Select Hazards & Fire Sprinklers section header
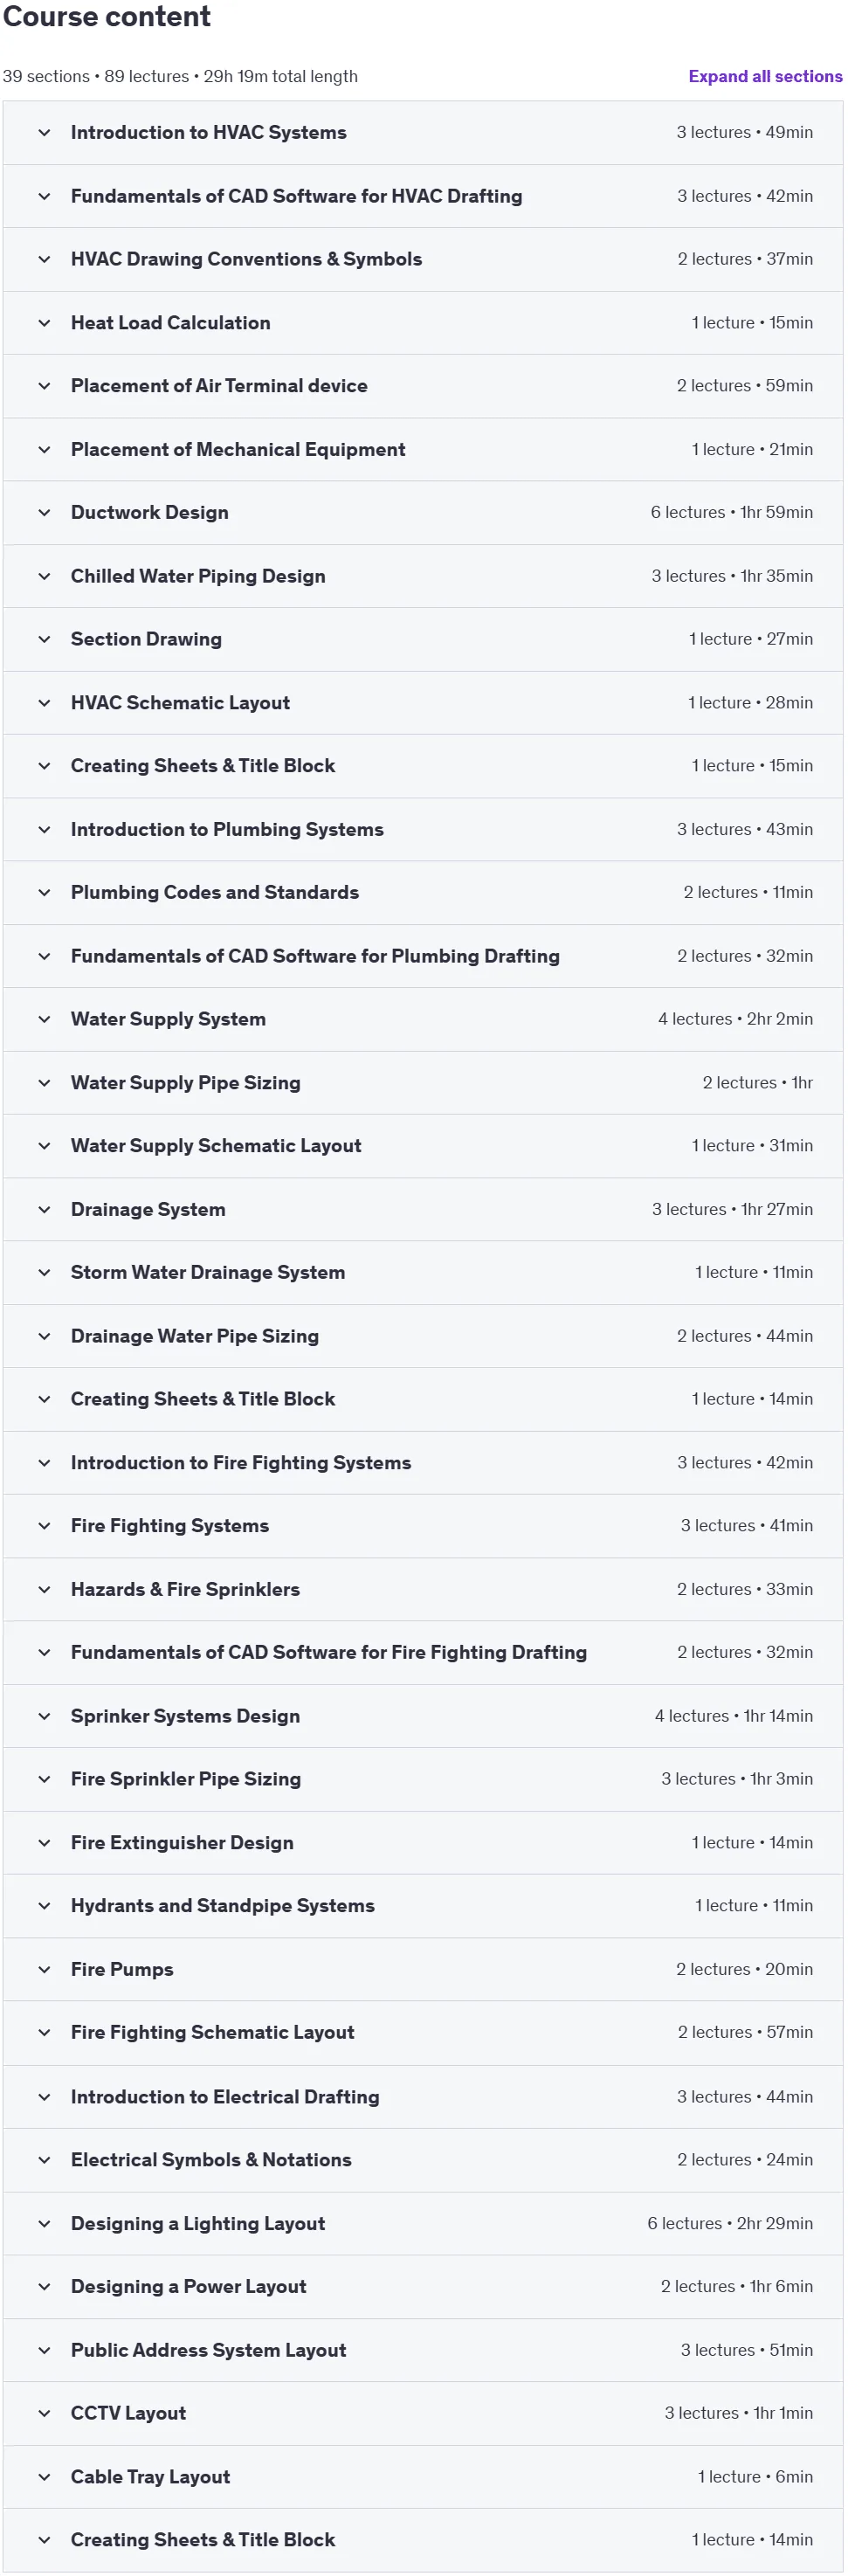 point(423,1589)
